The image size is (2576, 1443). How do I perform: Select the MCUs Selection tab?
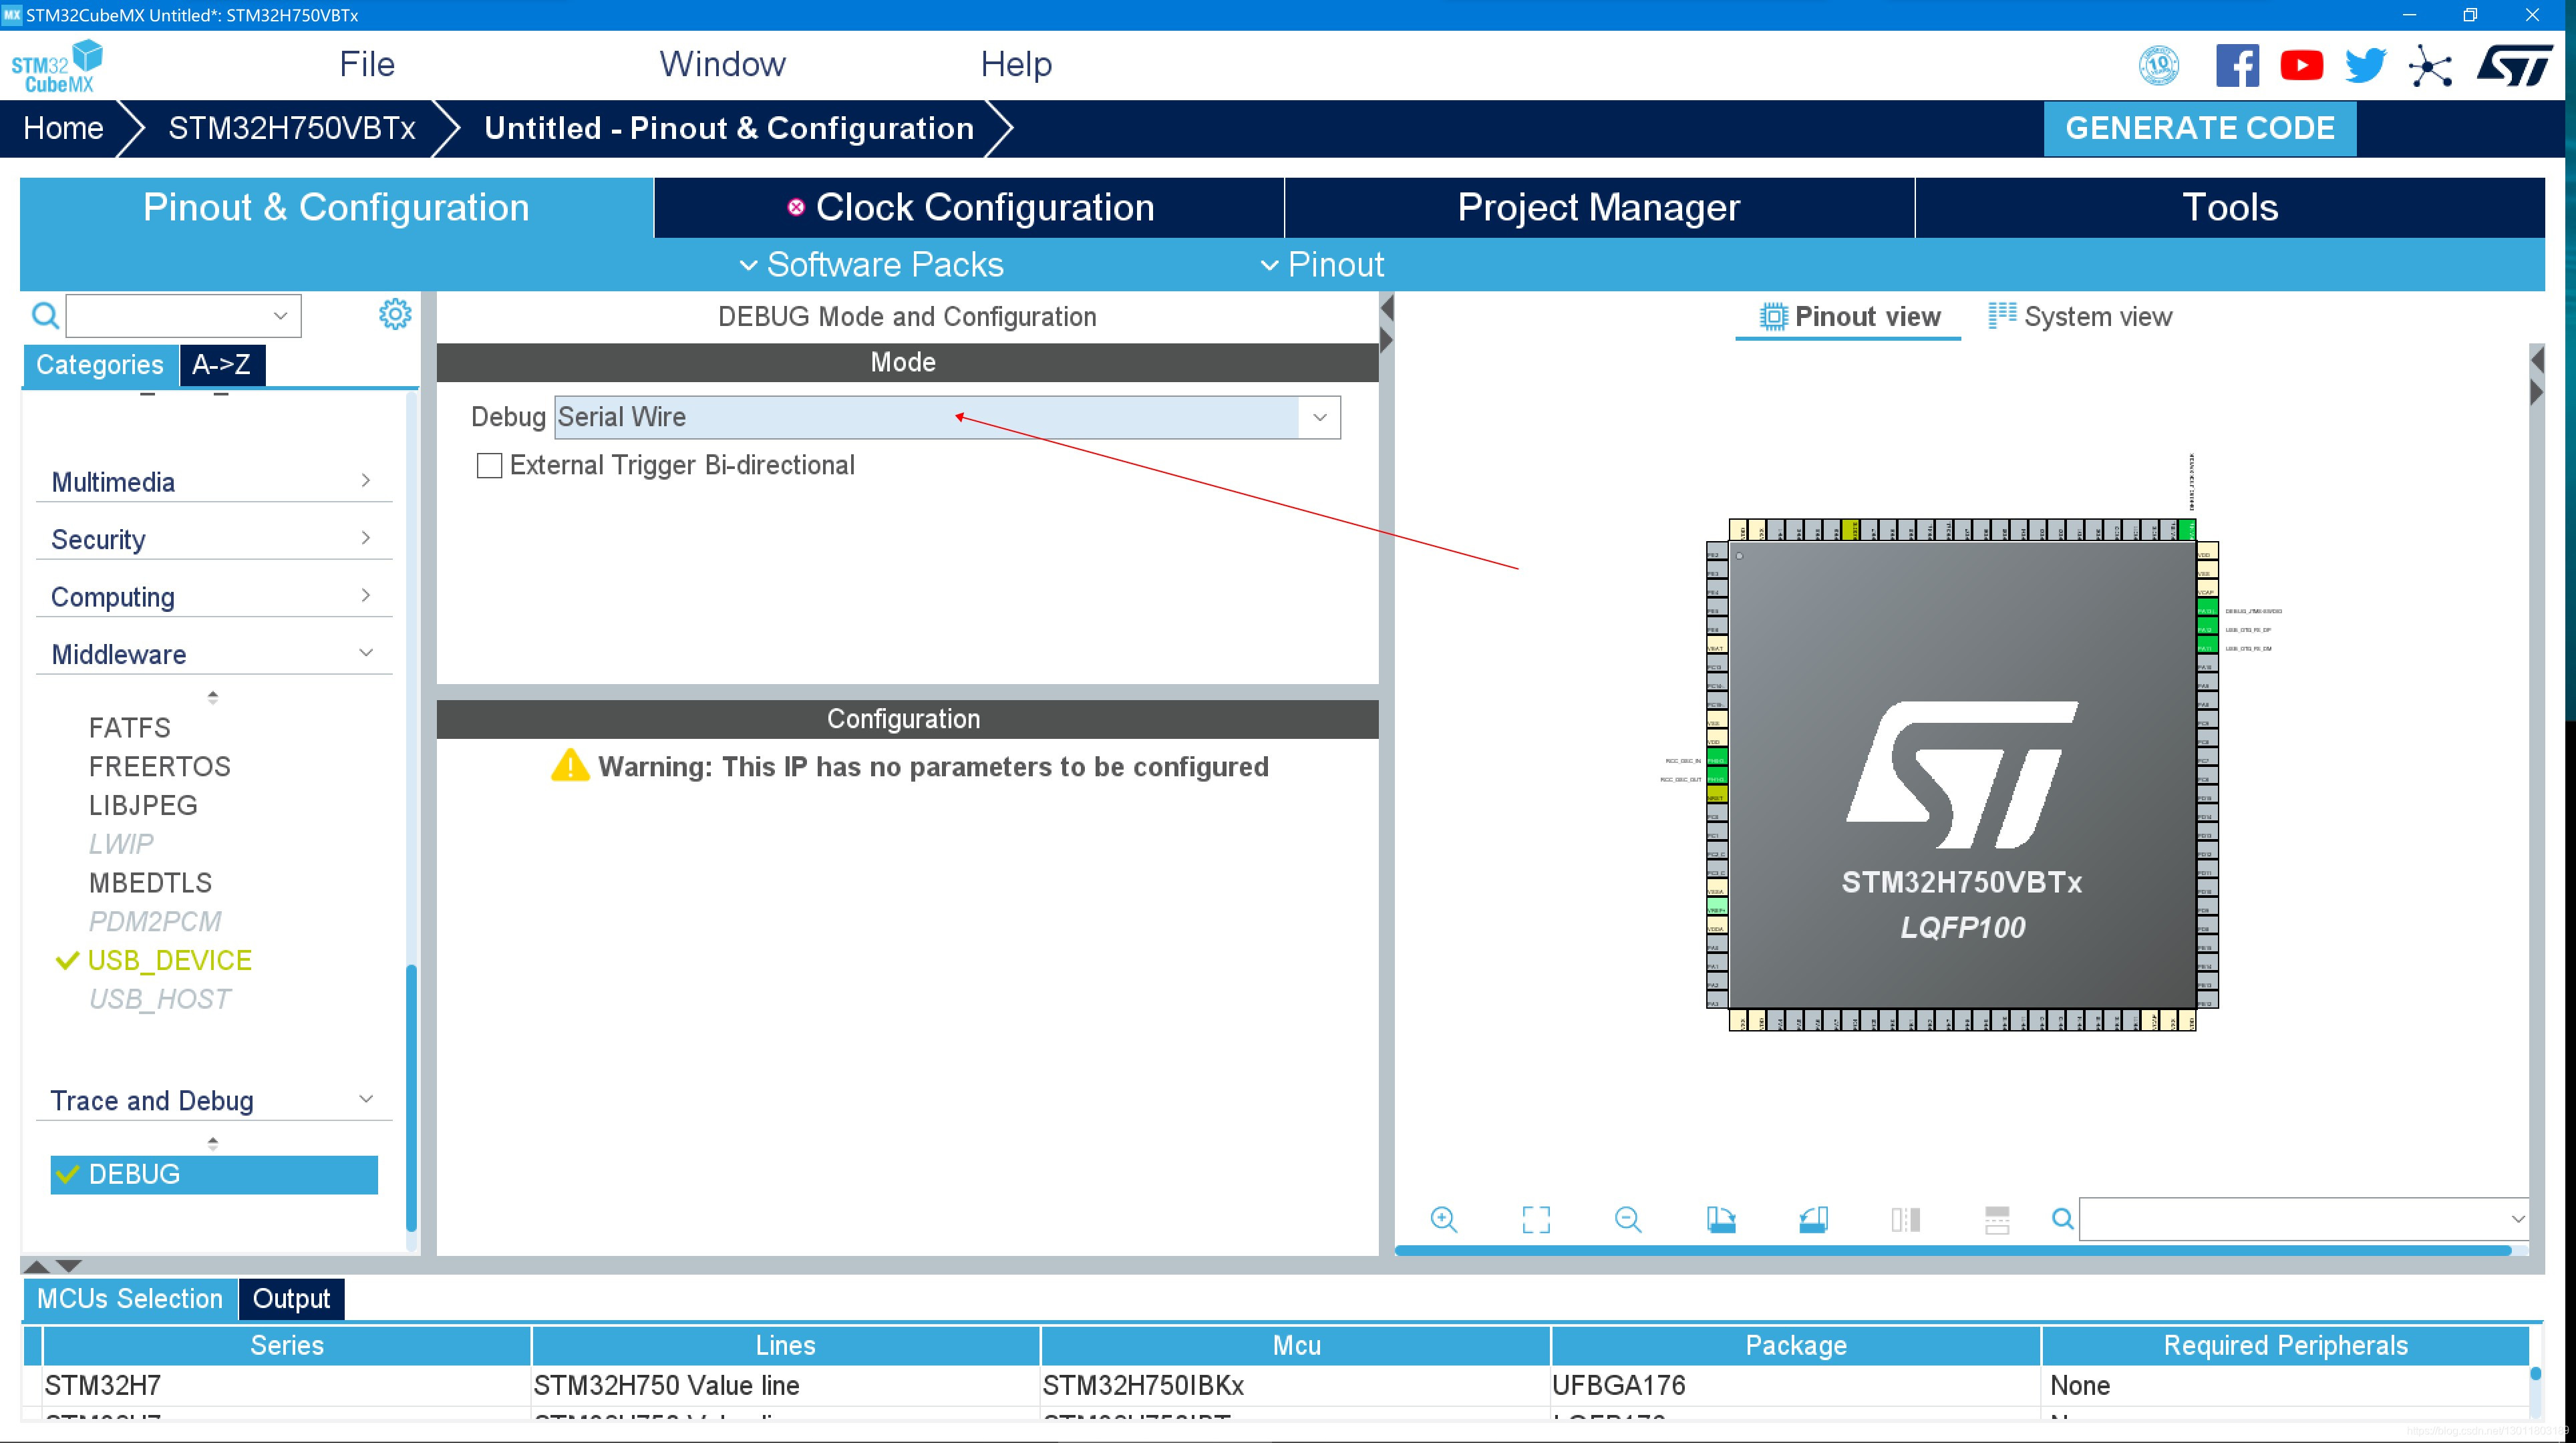[130, 1298]
